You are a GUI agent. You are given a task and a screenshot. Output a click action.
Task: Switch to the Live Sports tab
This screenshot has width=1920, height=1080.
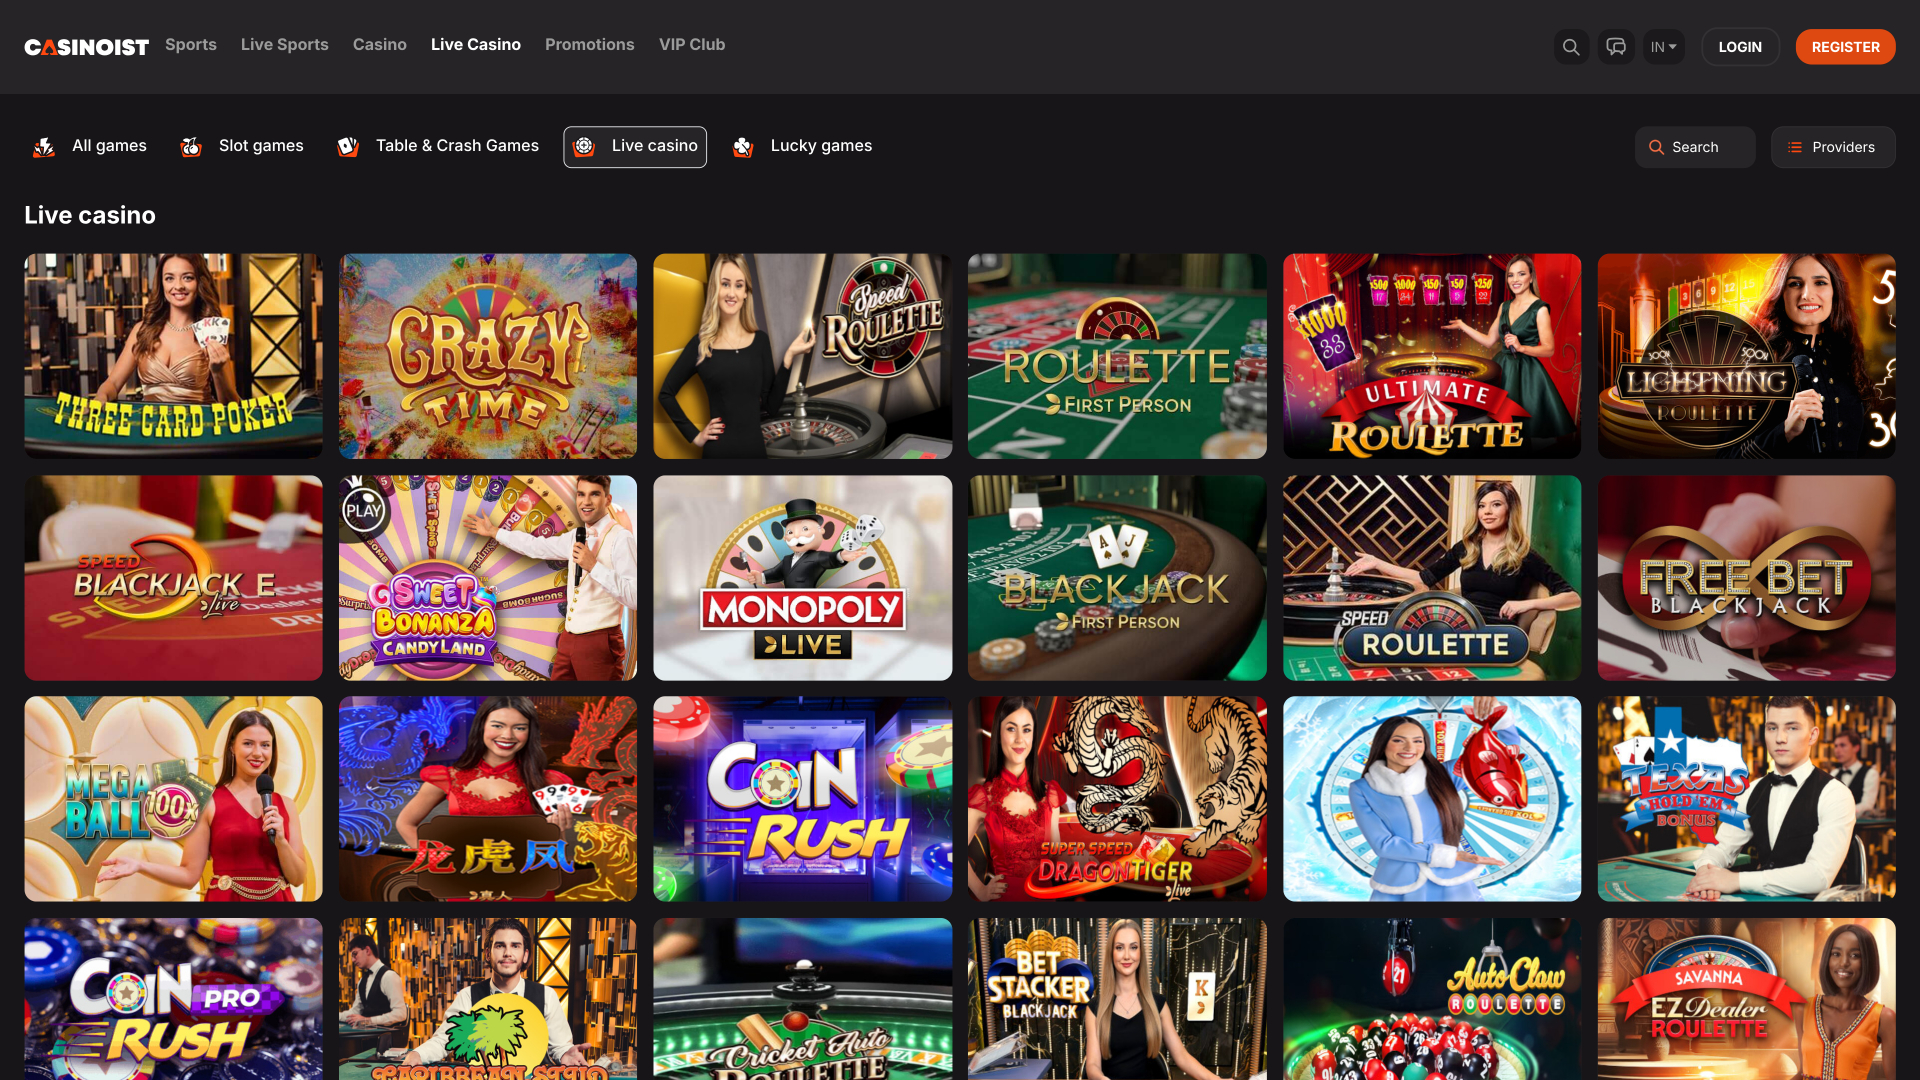[284, 44]
